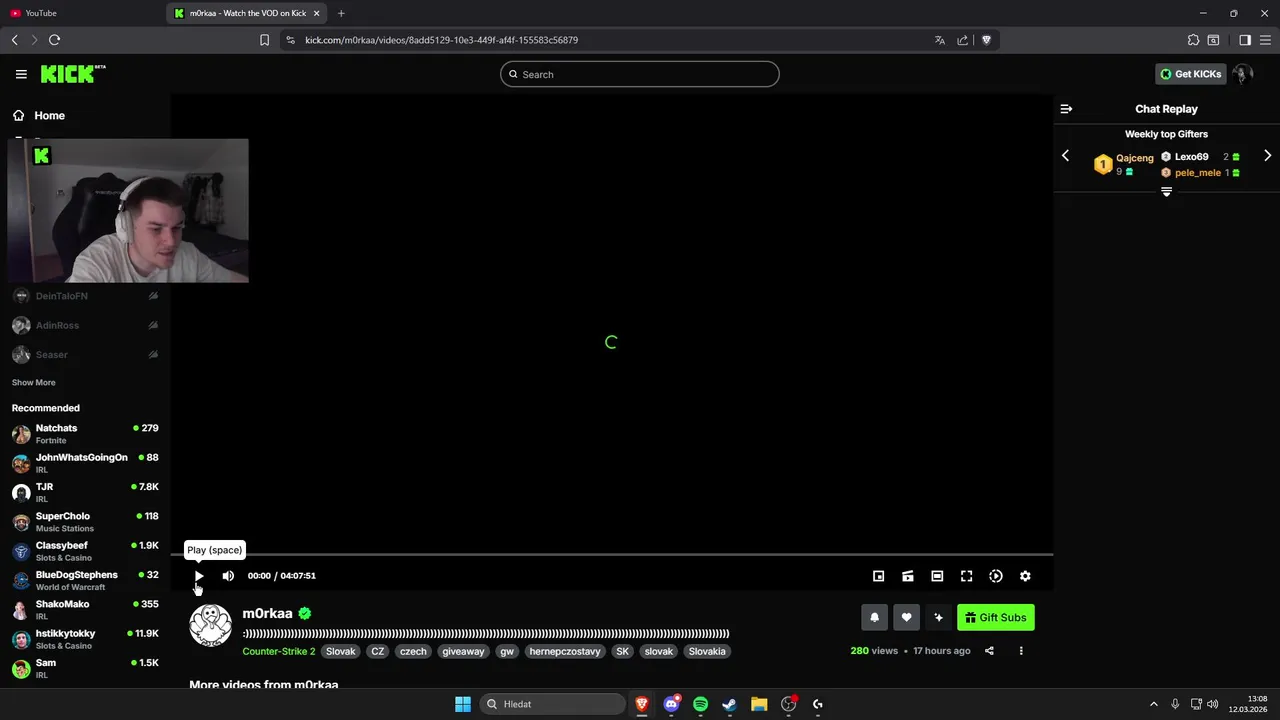Open page translate icon in address bar
1280x720 pixels.
tap(940, 40)
